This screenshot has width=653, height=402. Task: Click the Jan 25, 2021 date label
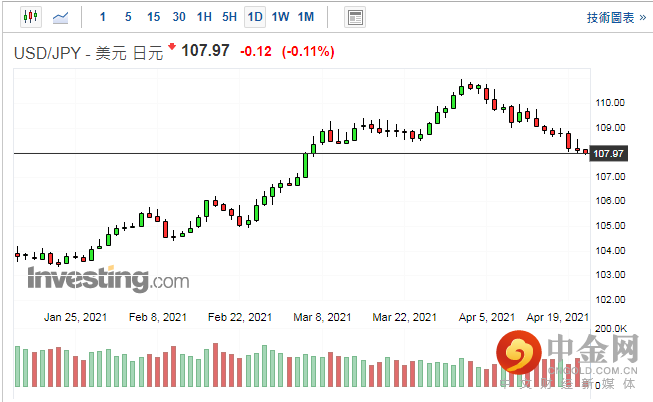[x=75, y=317]
